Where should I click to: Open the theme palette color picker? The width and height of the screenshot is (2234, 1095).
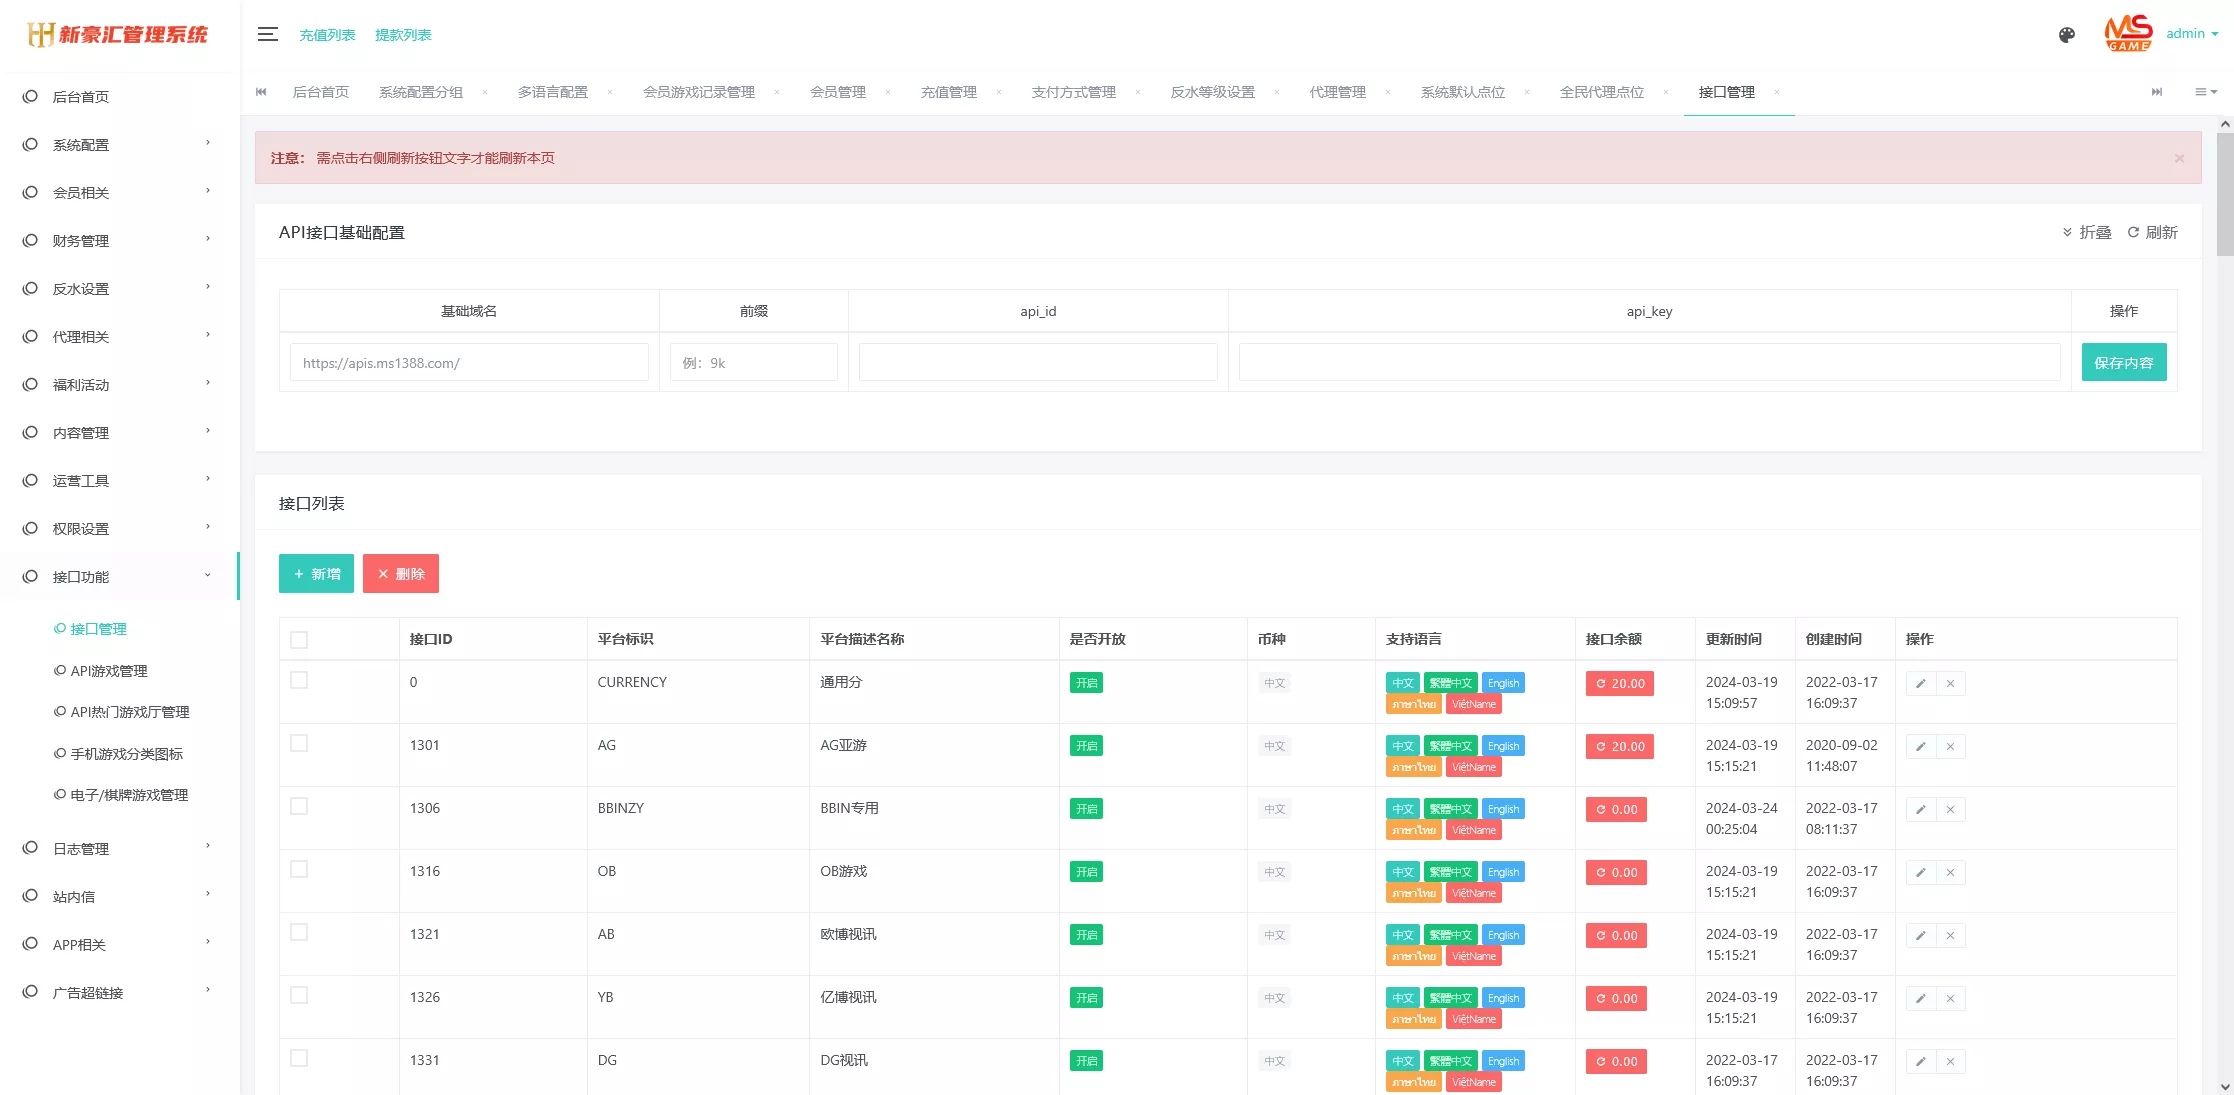click(2066, 33)
